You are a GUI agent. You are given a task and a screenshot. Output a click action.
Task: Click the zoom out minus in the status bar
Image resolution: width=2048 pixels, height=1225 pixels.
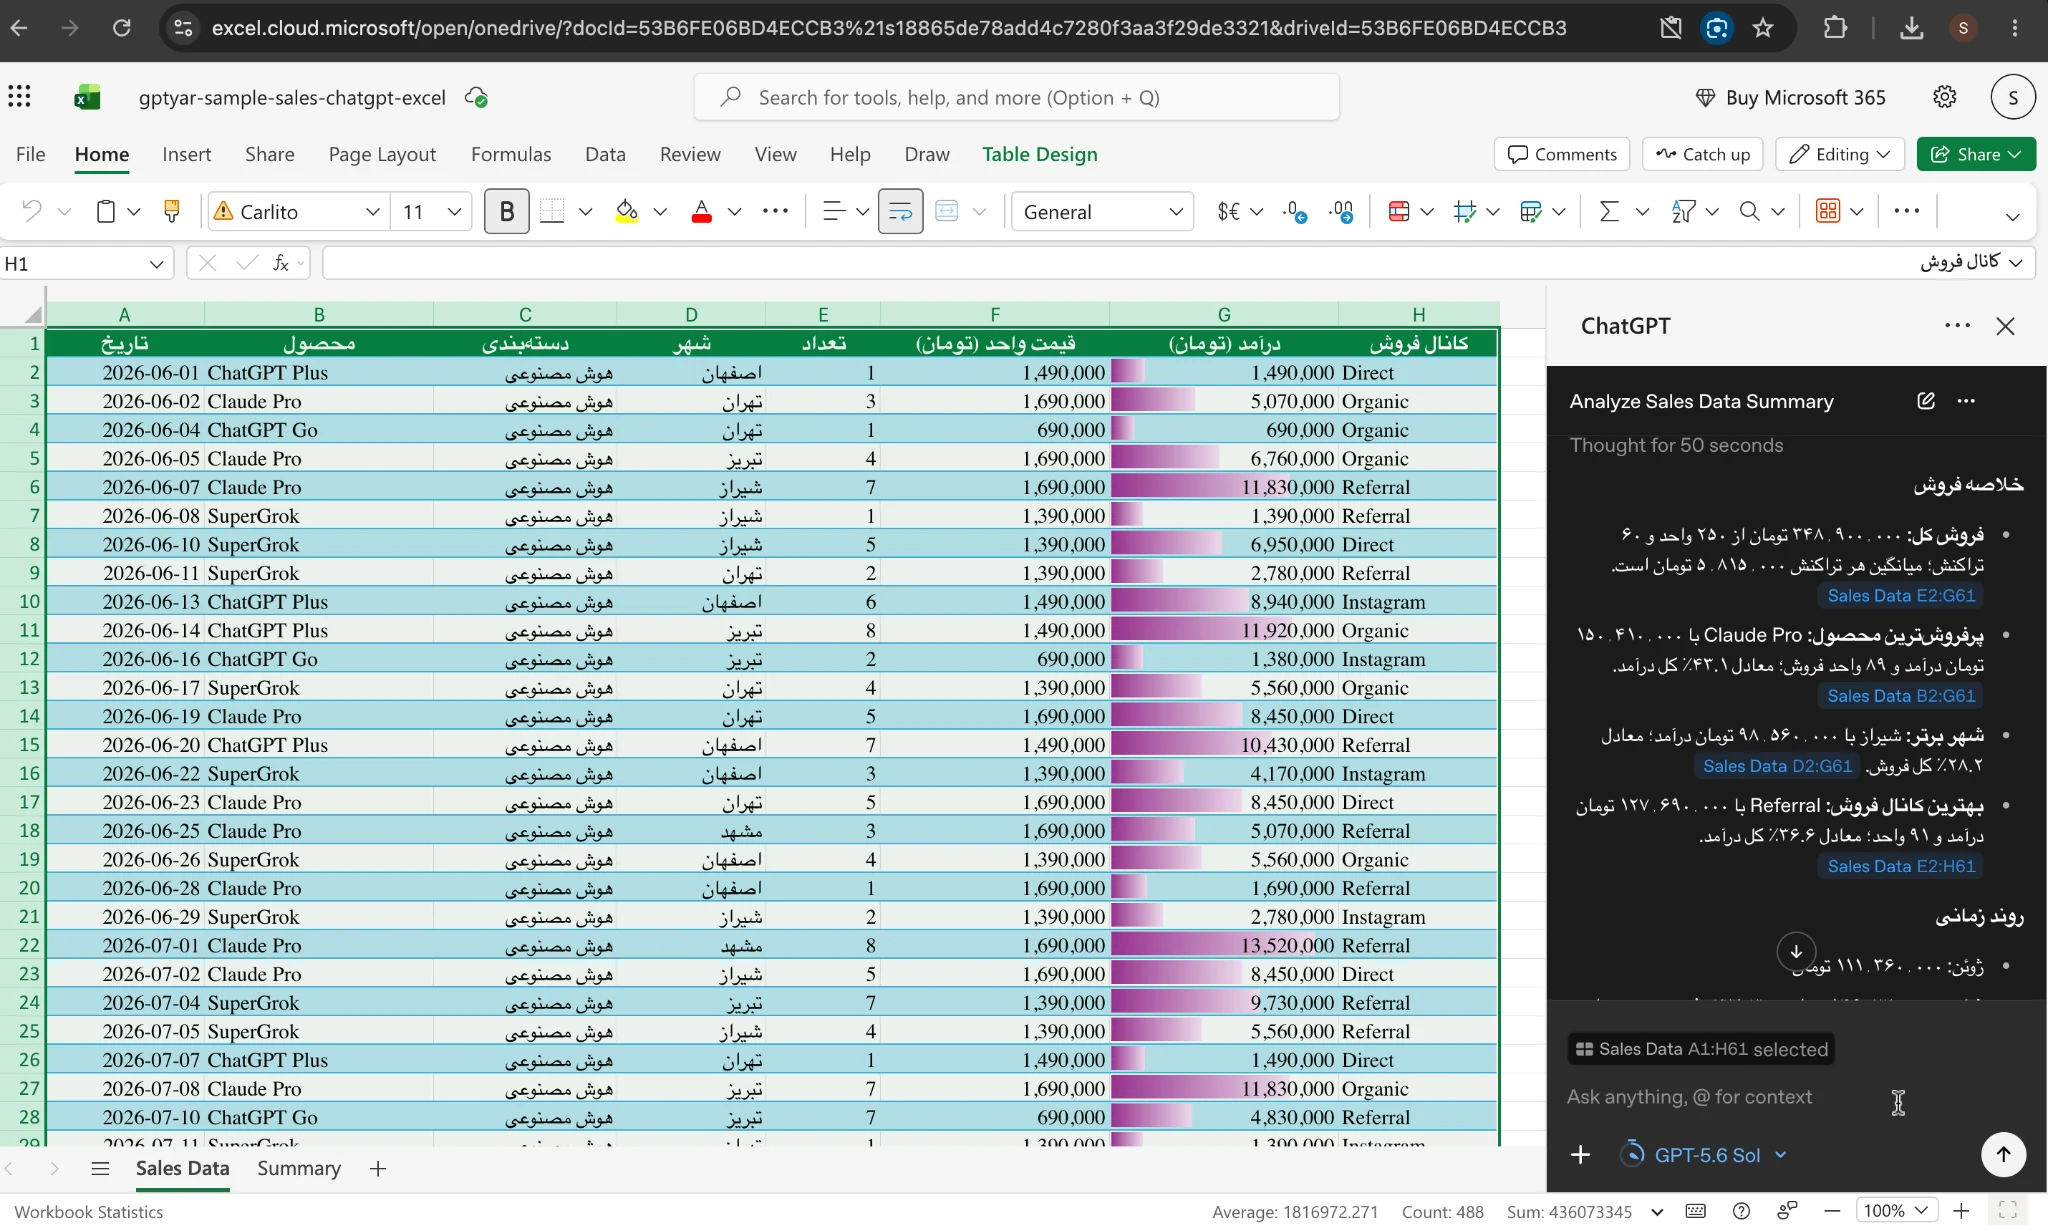[x=1831, y=1211]
